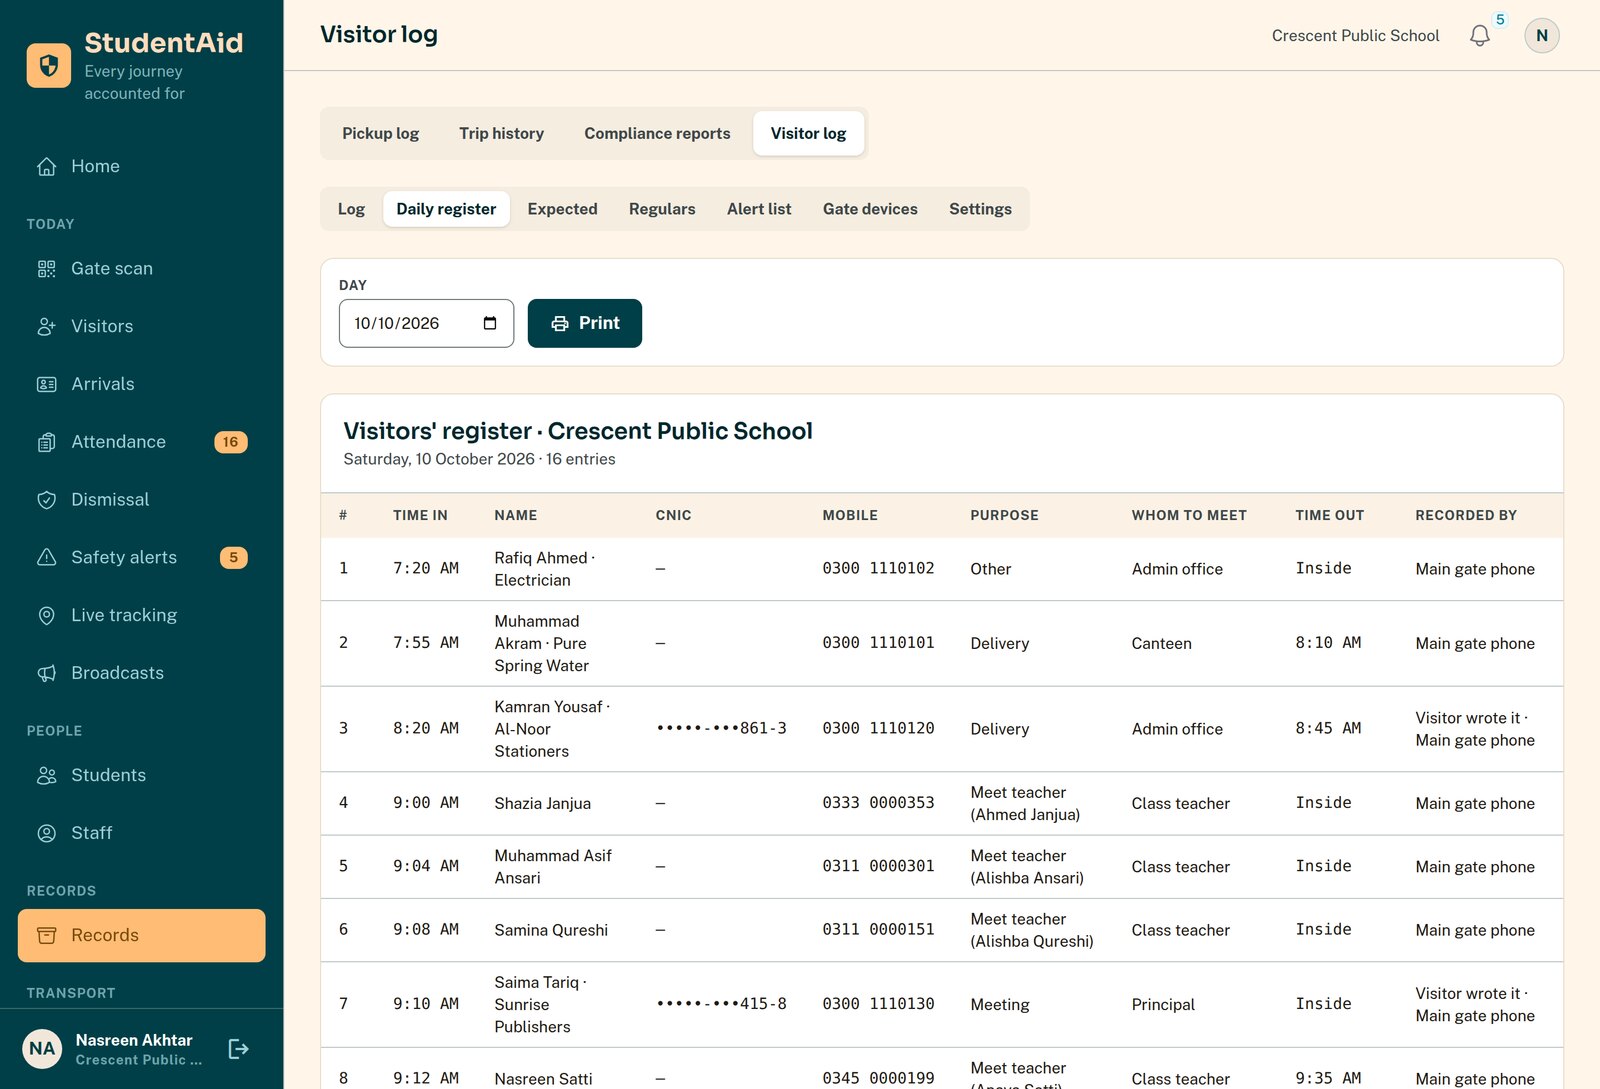Open Home from the sidebar
1600x1089 pixels.
[141, 166]
